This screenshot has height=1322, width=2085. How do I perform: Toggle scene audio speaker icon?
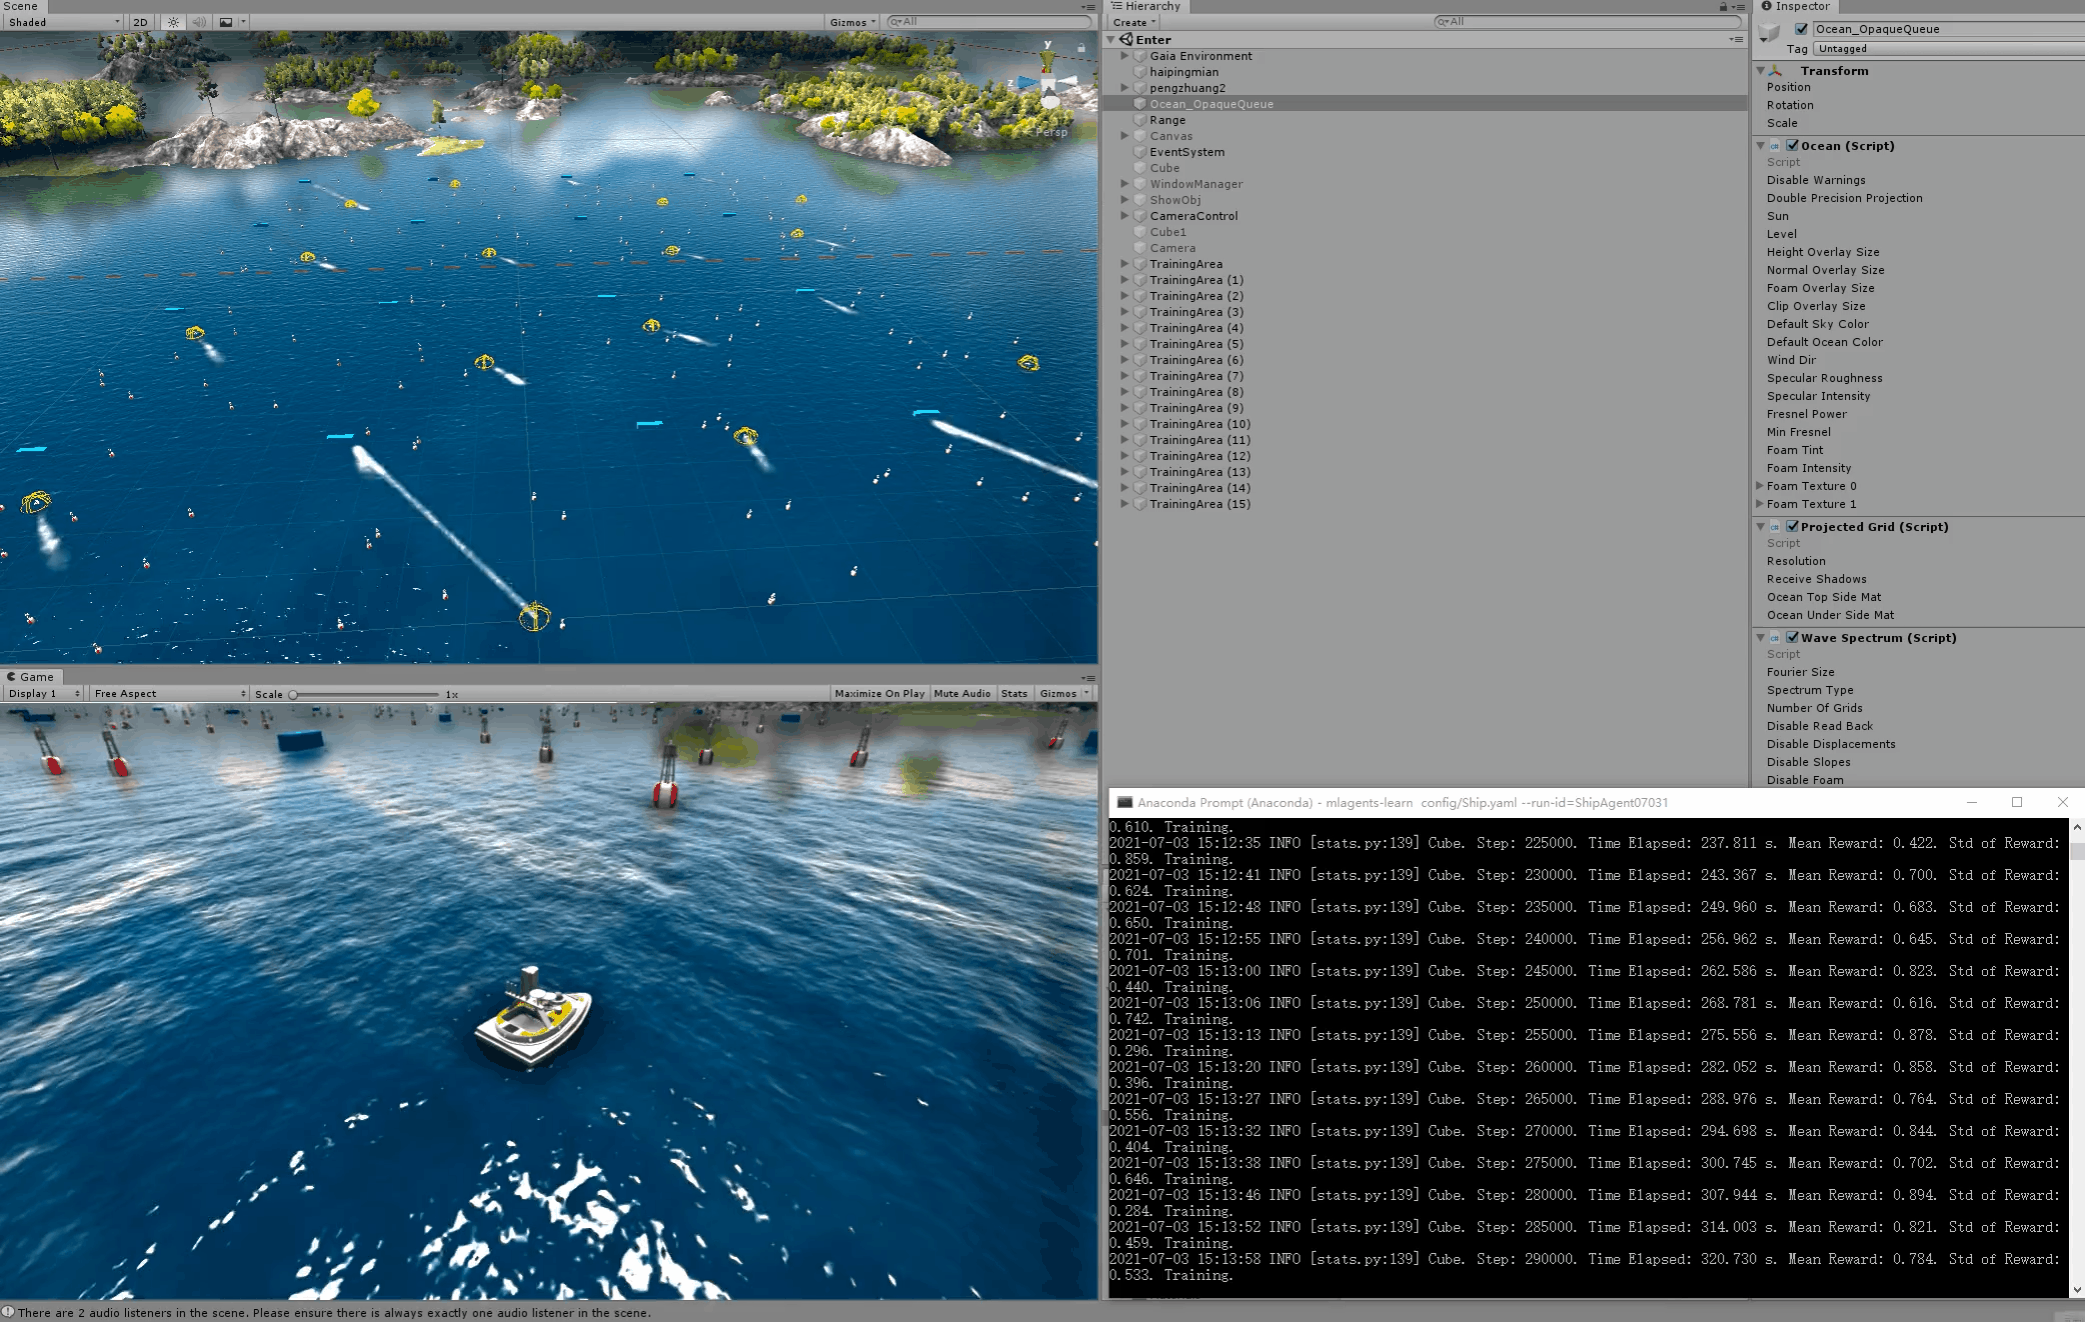click(x=198, y=22)
